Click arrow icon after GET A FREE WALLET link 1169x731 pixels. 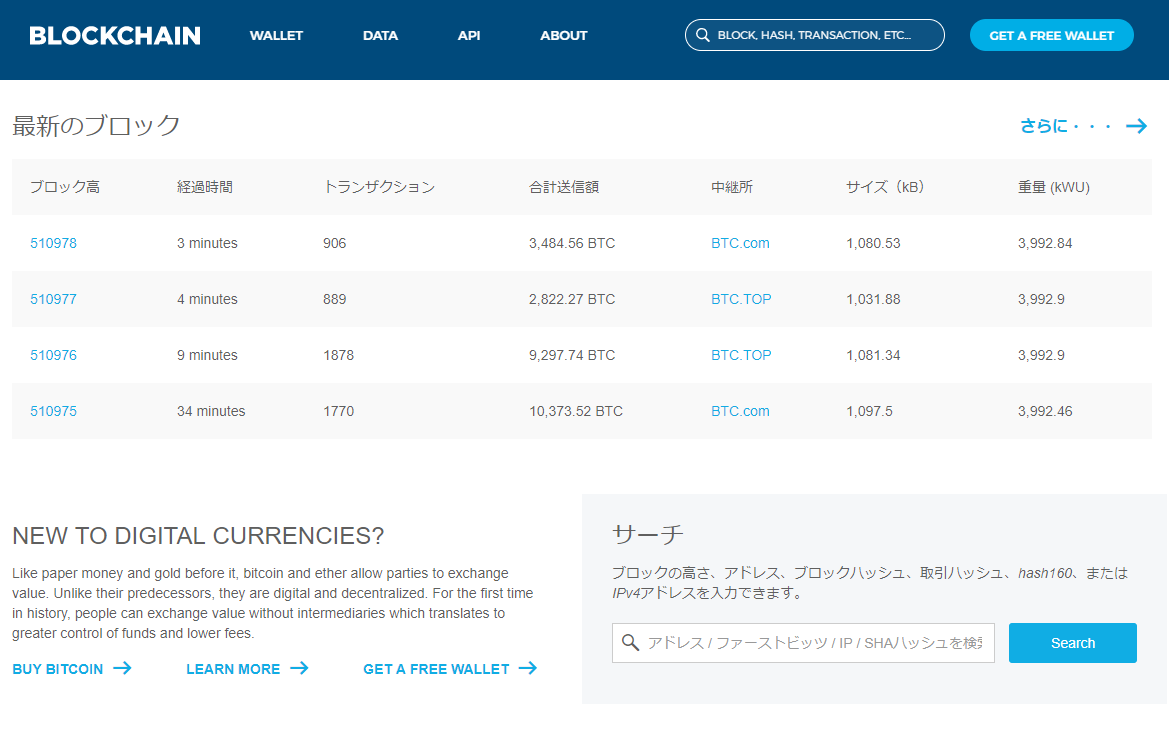tap(528, 668)
